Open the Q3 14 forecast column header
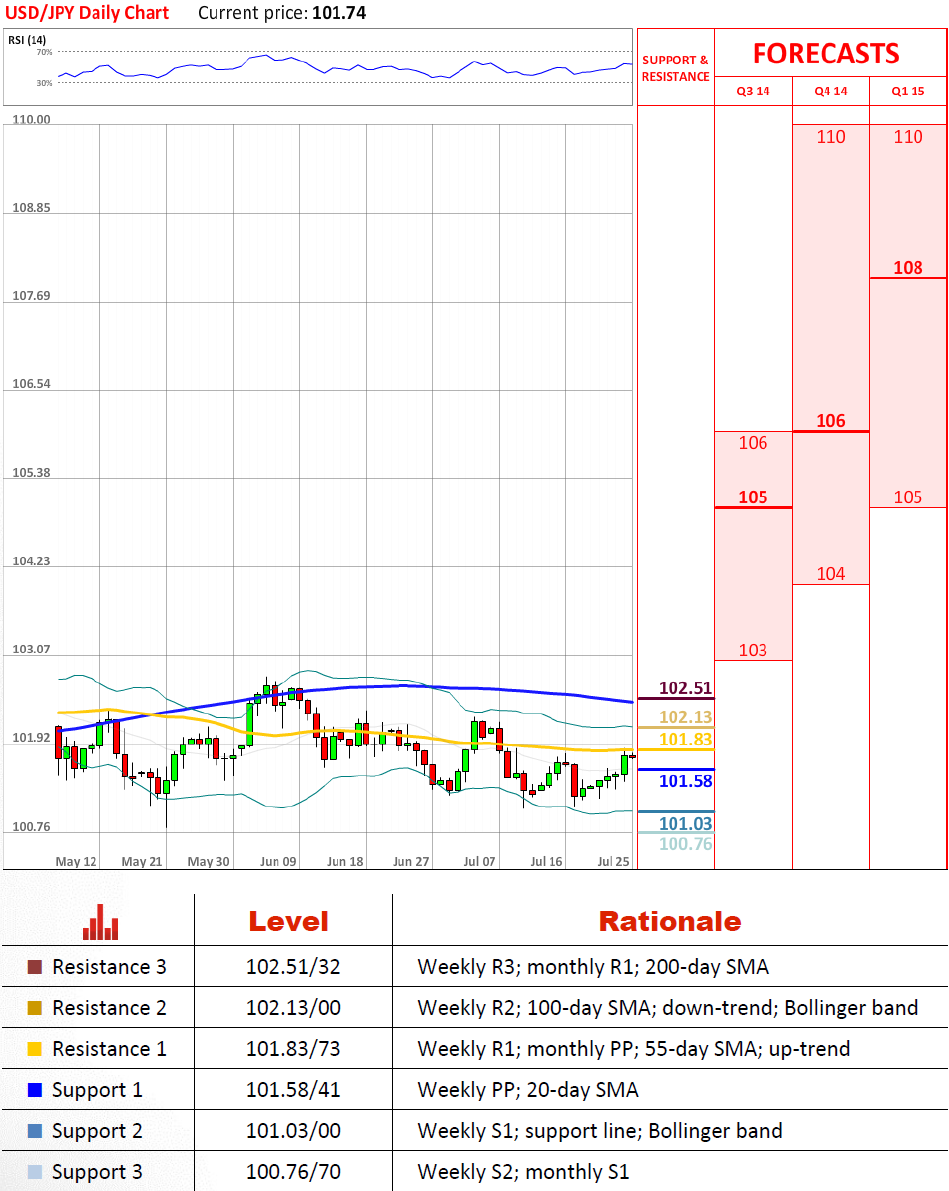Viewport: 949px width, 1191px height. 753,91
